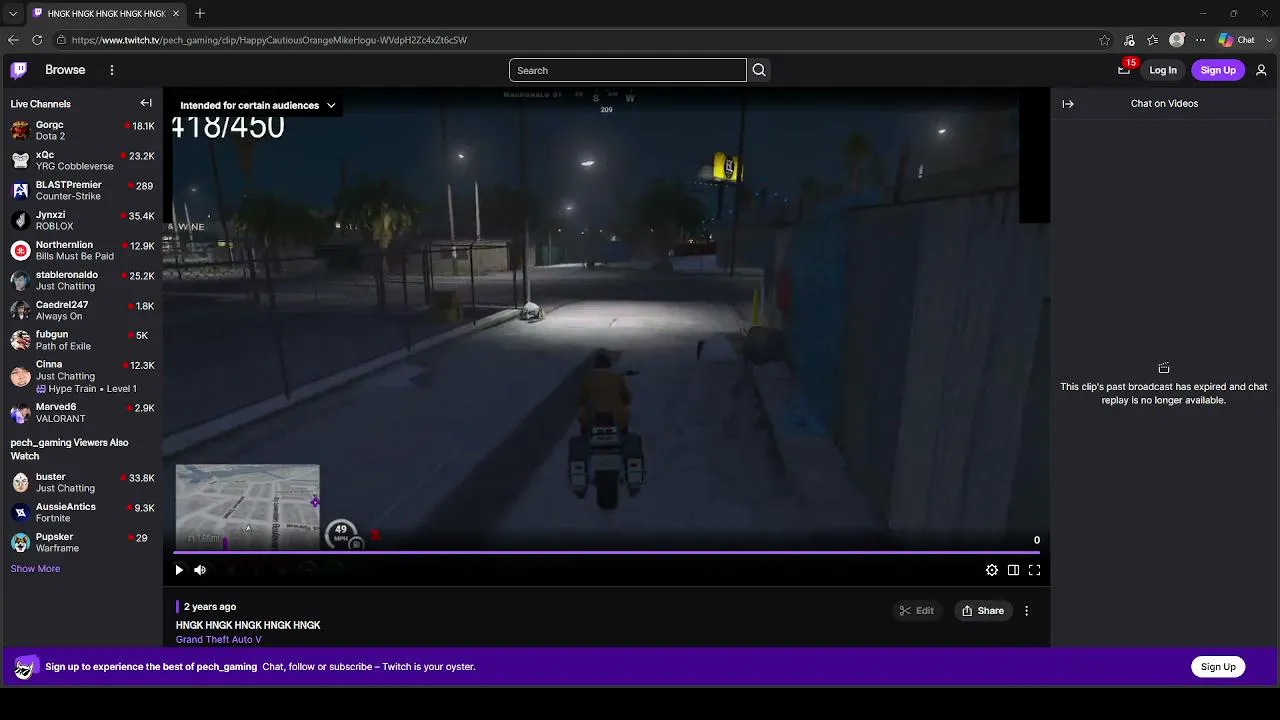Focus the Twitch search field
1280x720 pixels.
click(628, 70)
